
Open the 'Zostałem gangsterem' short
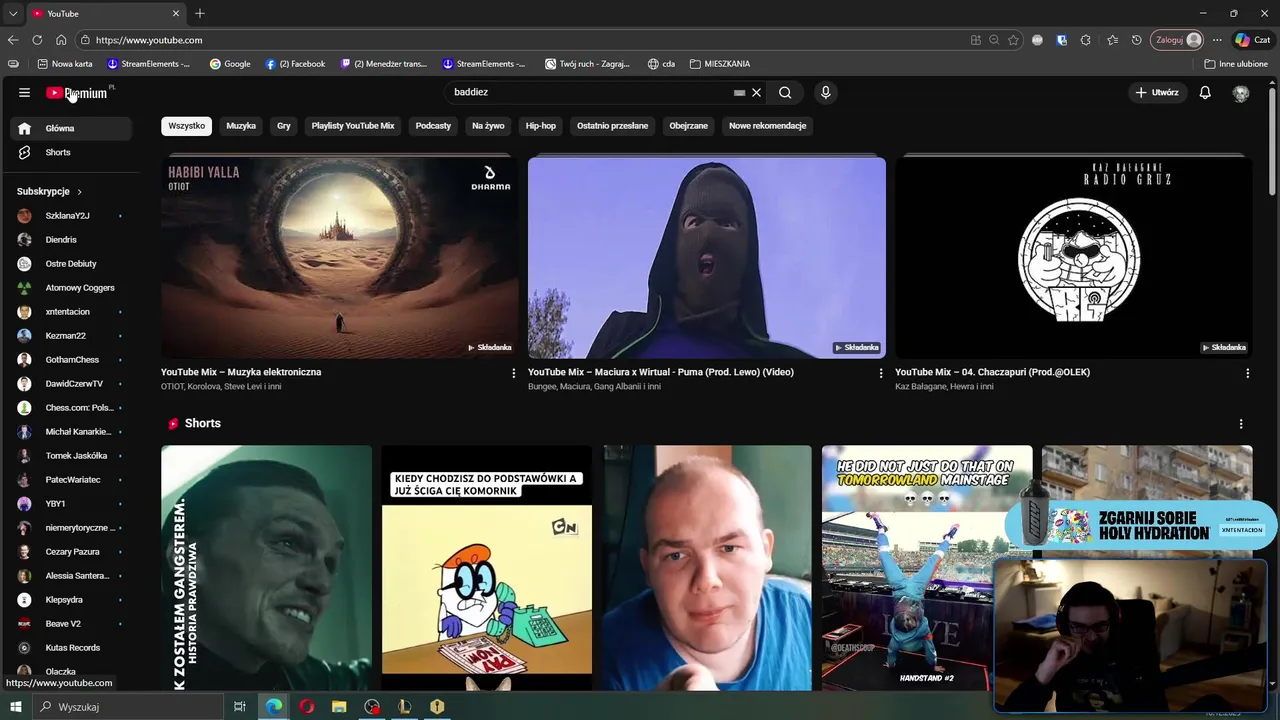click(x=266, y=568)
